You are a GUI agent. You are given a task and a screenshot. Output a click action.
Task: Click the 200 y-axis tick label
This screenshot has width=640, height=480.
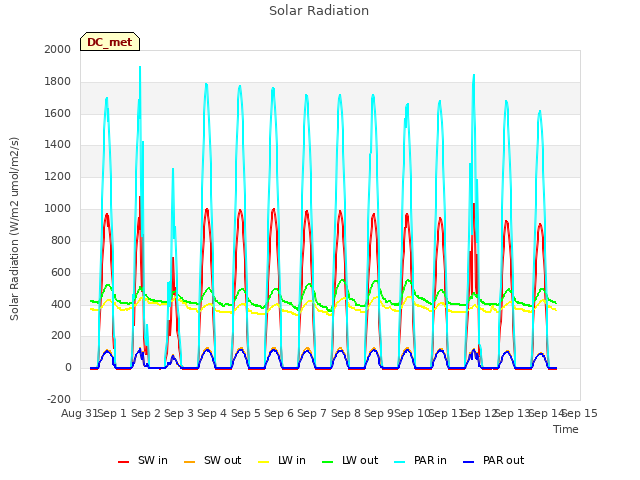(x=61, y=336)
